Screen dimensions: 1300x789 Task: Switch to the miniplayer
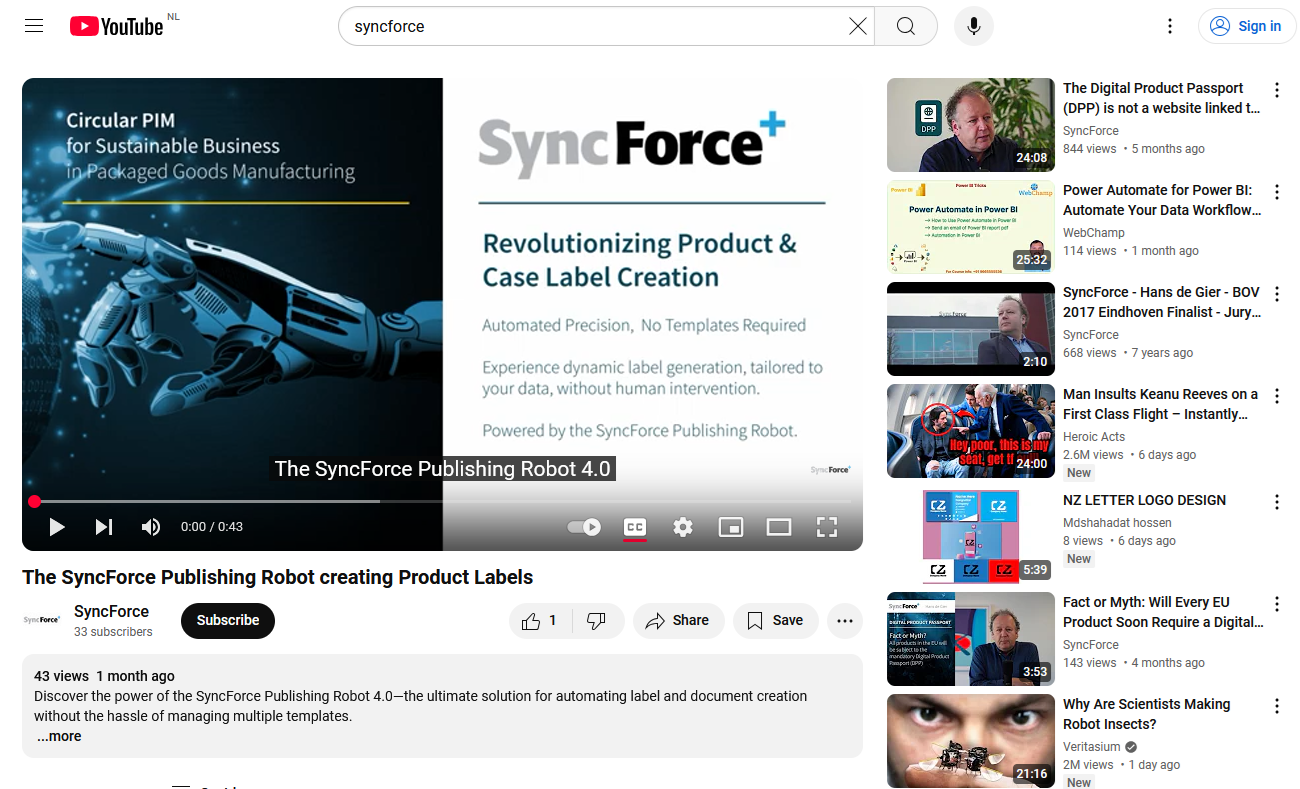pyautogui.click(x=731, y=527)
